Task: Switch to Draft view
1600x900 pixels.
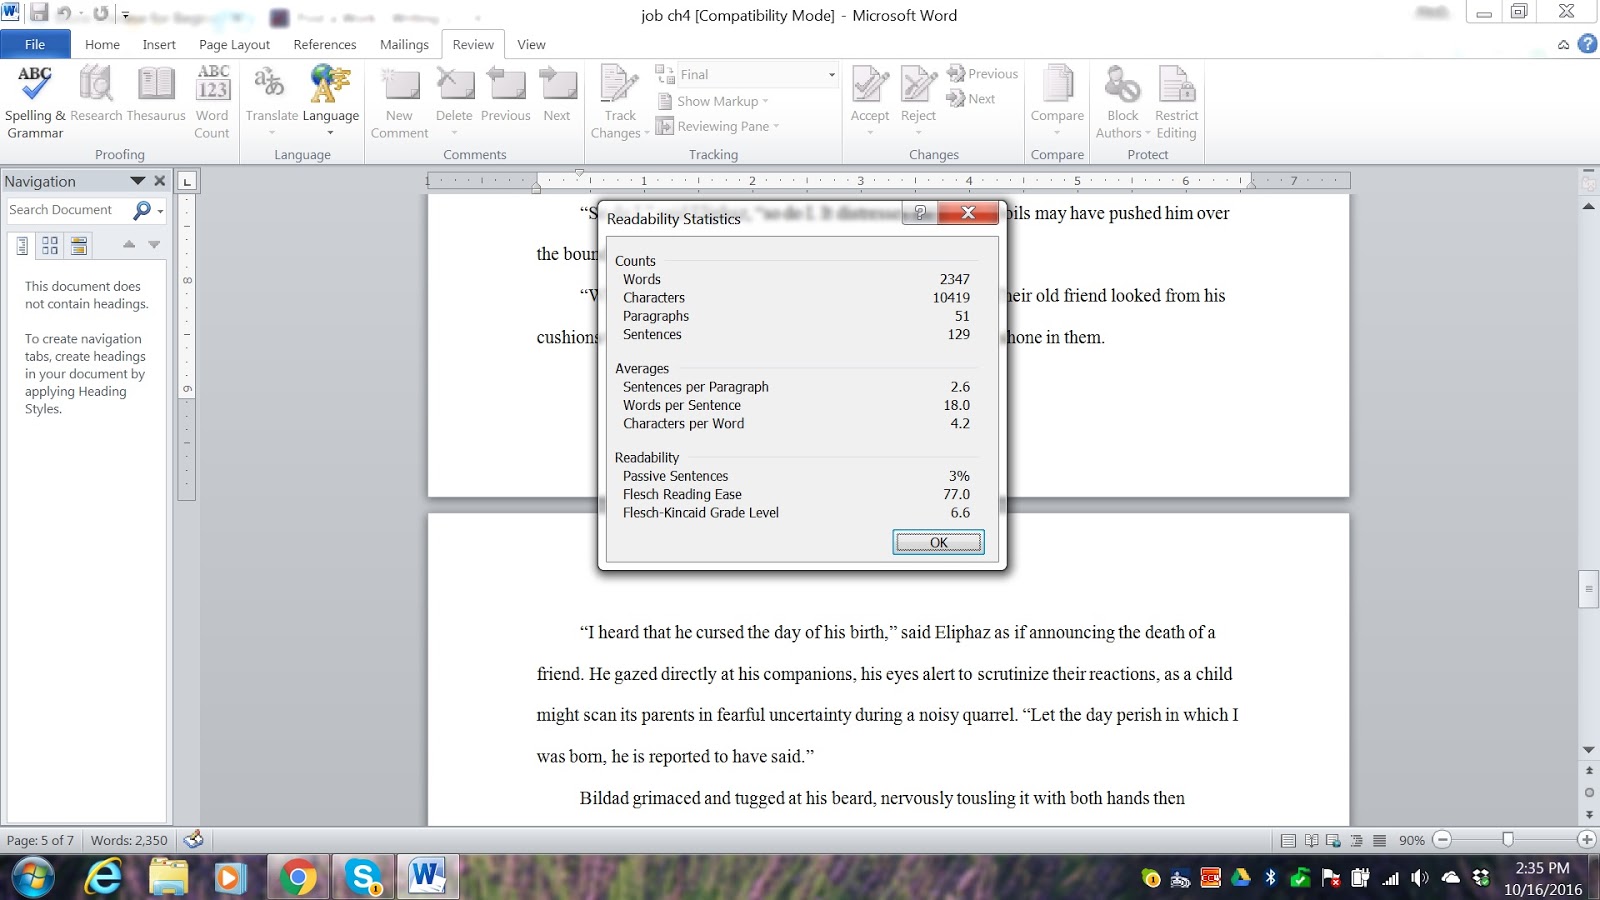Action: pyautogui.click(x=1379, y=840)
